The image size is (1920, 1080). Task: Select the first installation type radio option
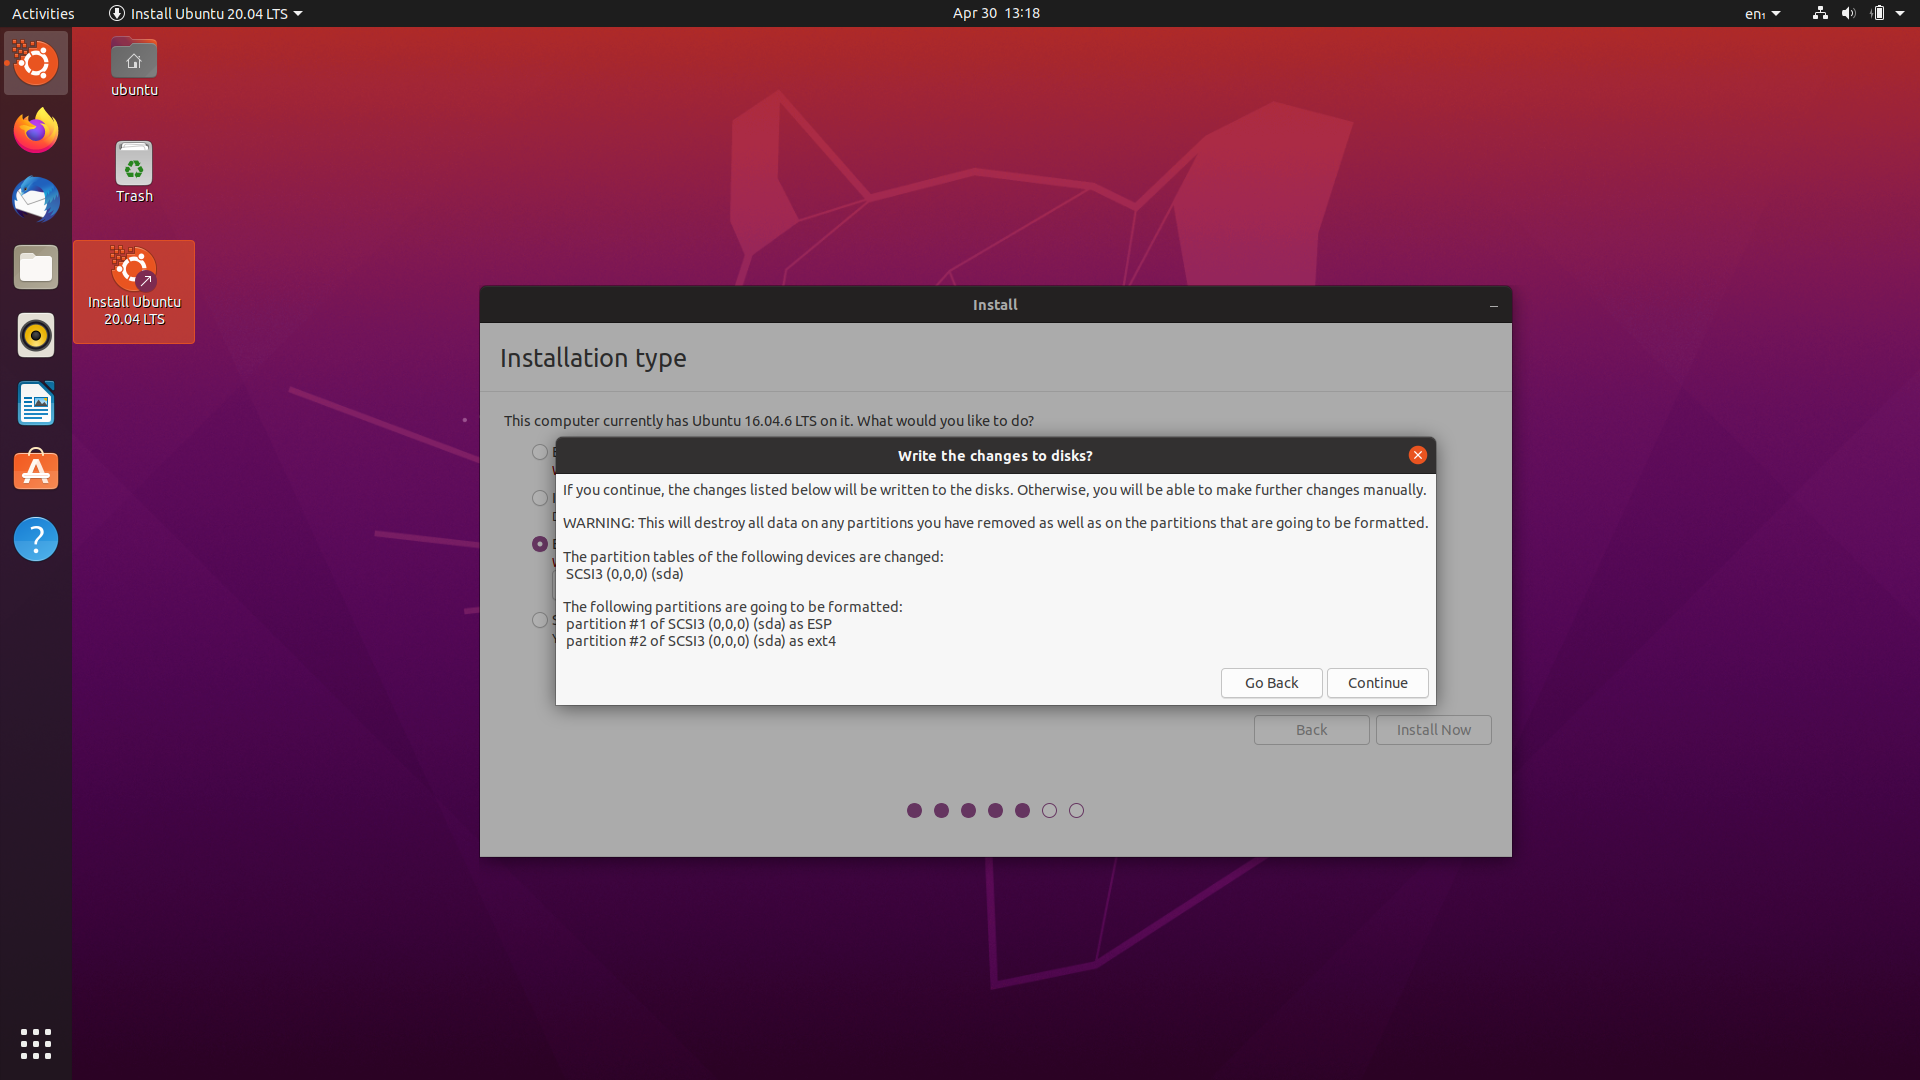tap(540, 452)
